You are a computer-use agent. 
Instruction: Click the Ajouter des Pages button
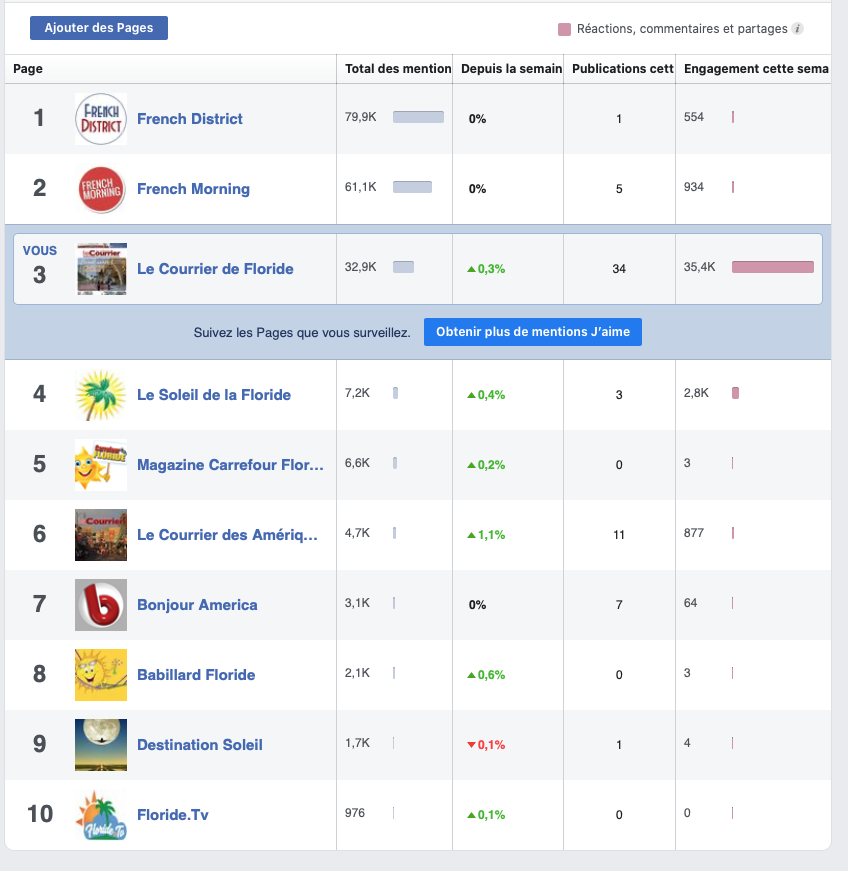[x=99, y=28]
